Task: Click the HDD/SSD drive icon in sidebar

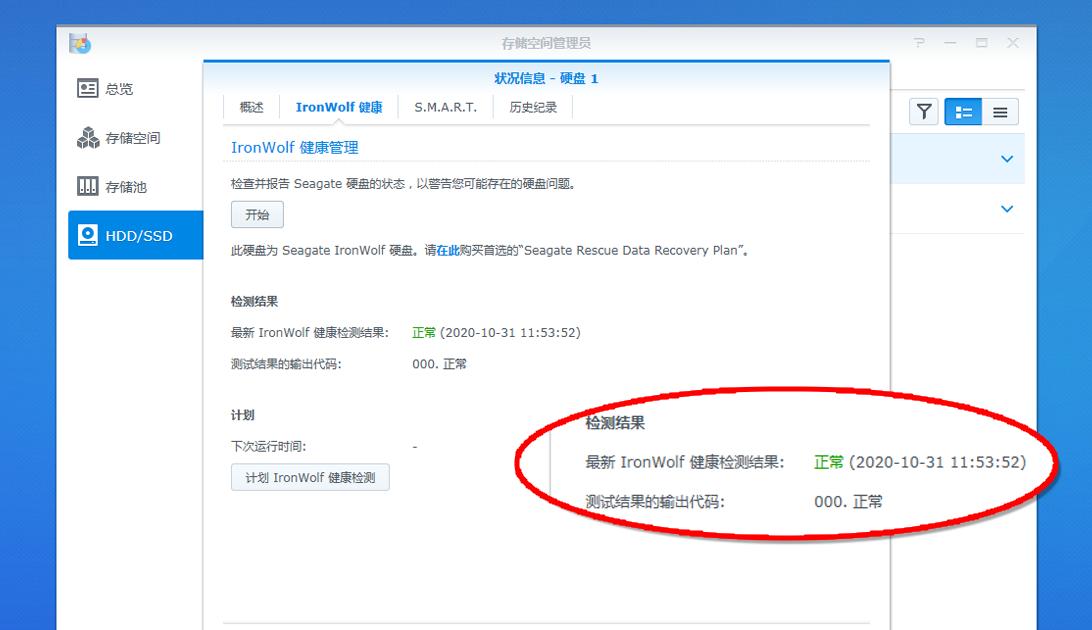Action: click(x=88, y=235)
